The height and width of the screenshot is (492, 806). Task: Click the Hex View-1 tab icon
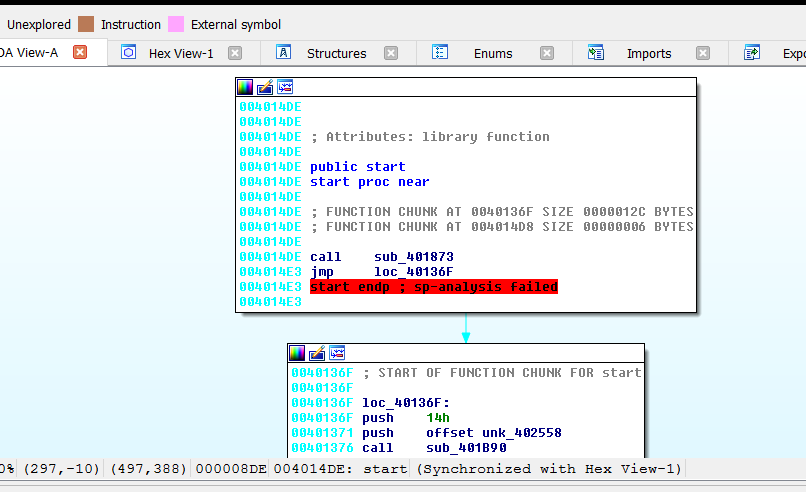tap(129, 53)
